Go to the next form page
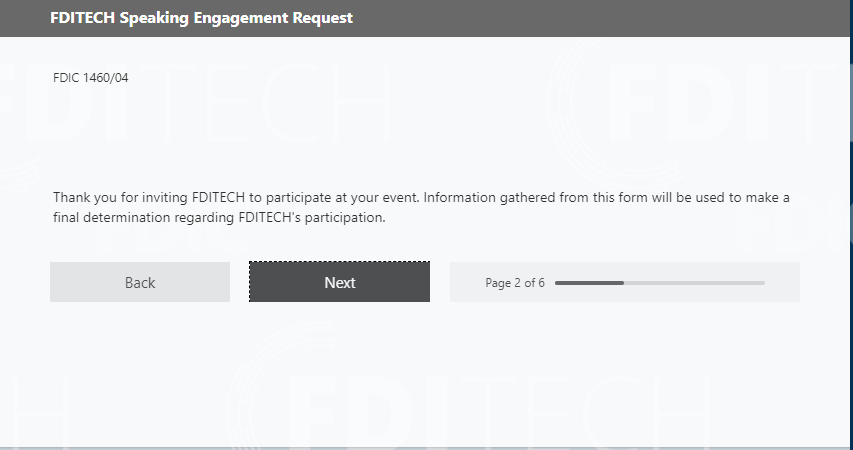This screenshot has width=853, height=450. (339, 282)
